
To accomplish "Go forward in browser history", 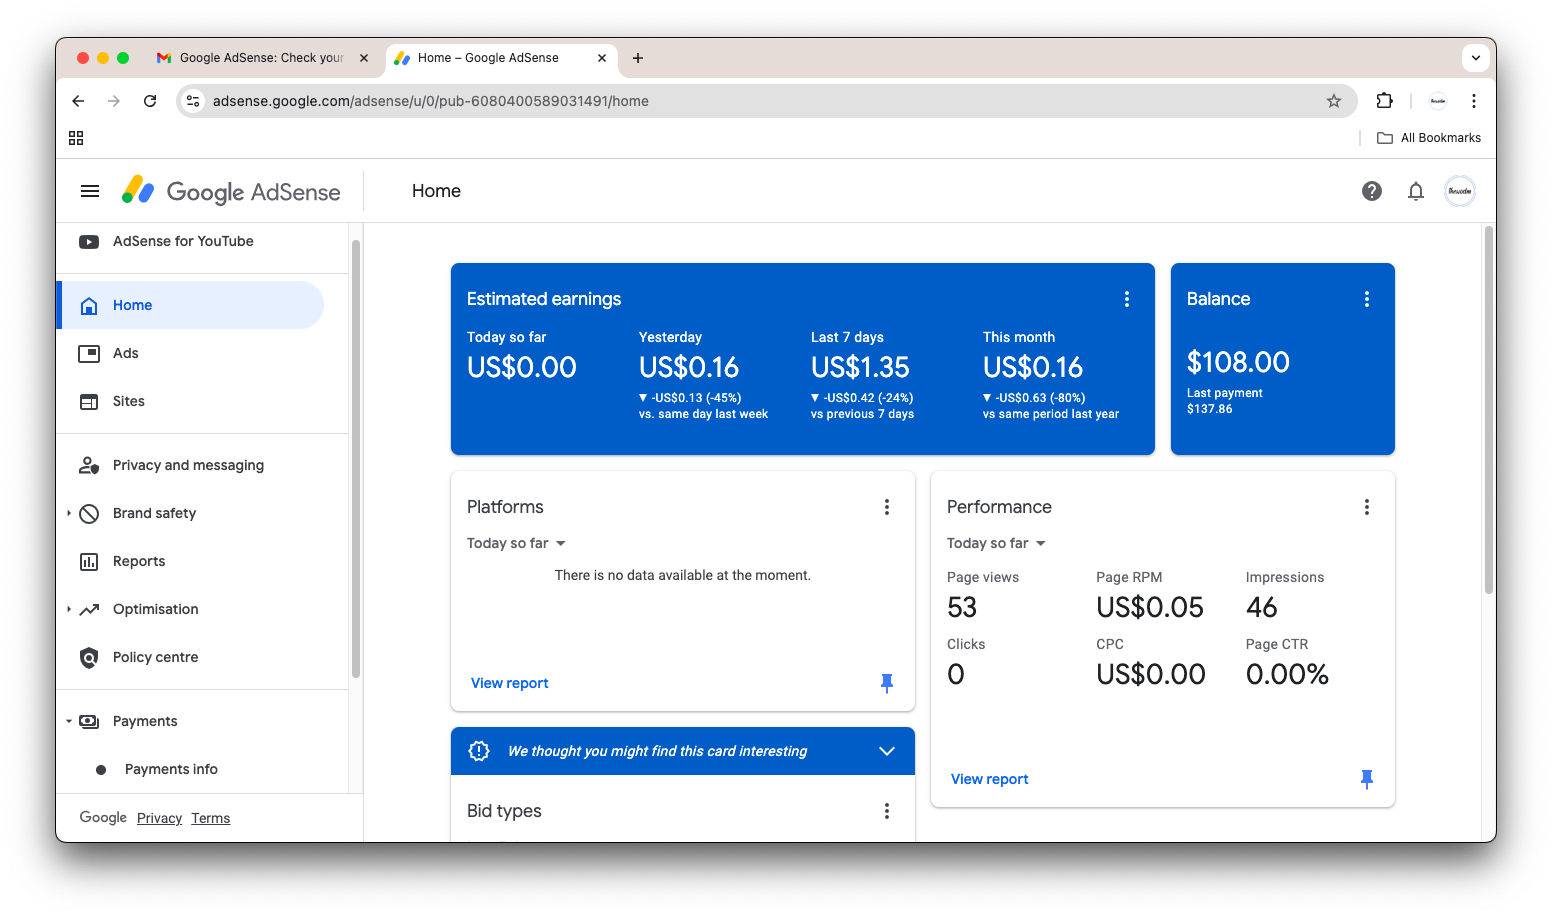I will coord(114,101).
